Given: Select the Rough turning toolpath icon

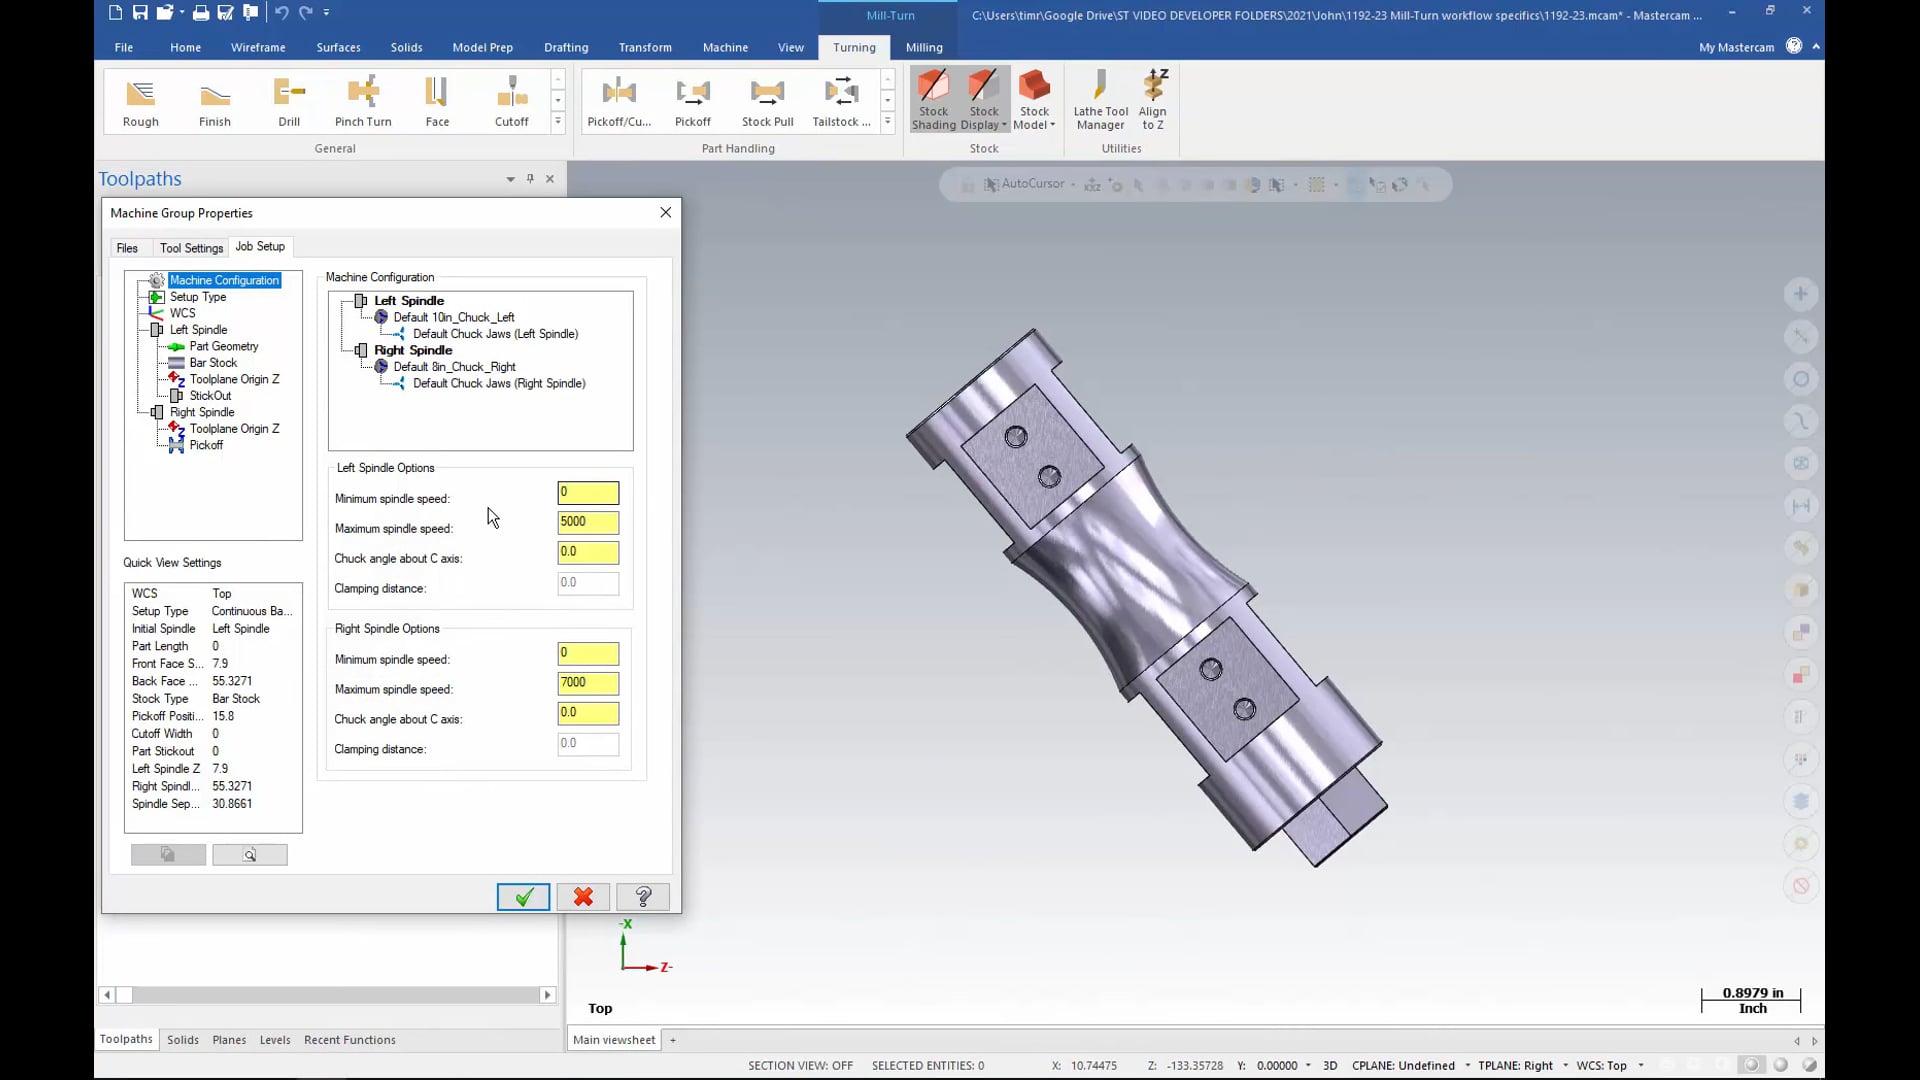Looking at the screenshot, I should (140, 101).
